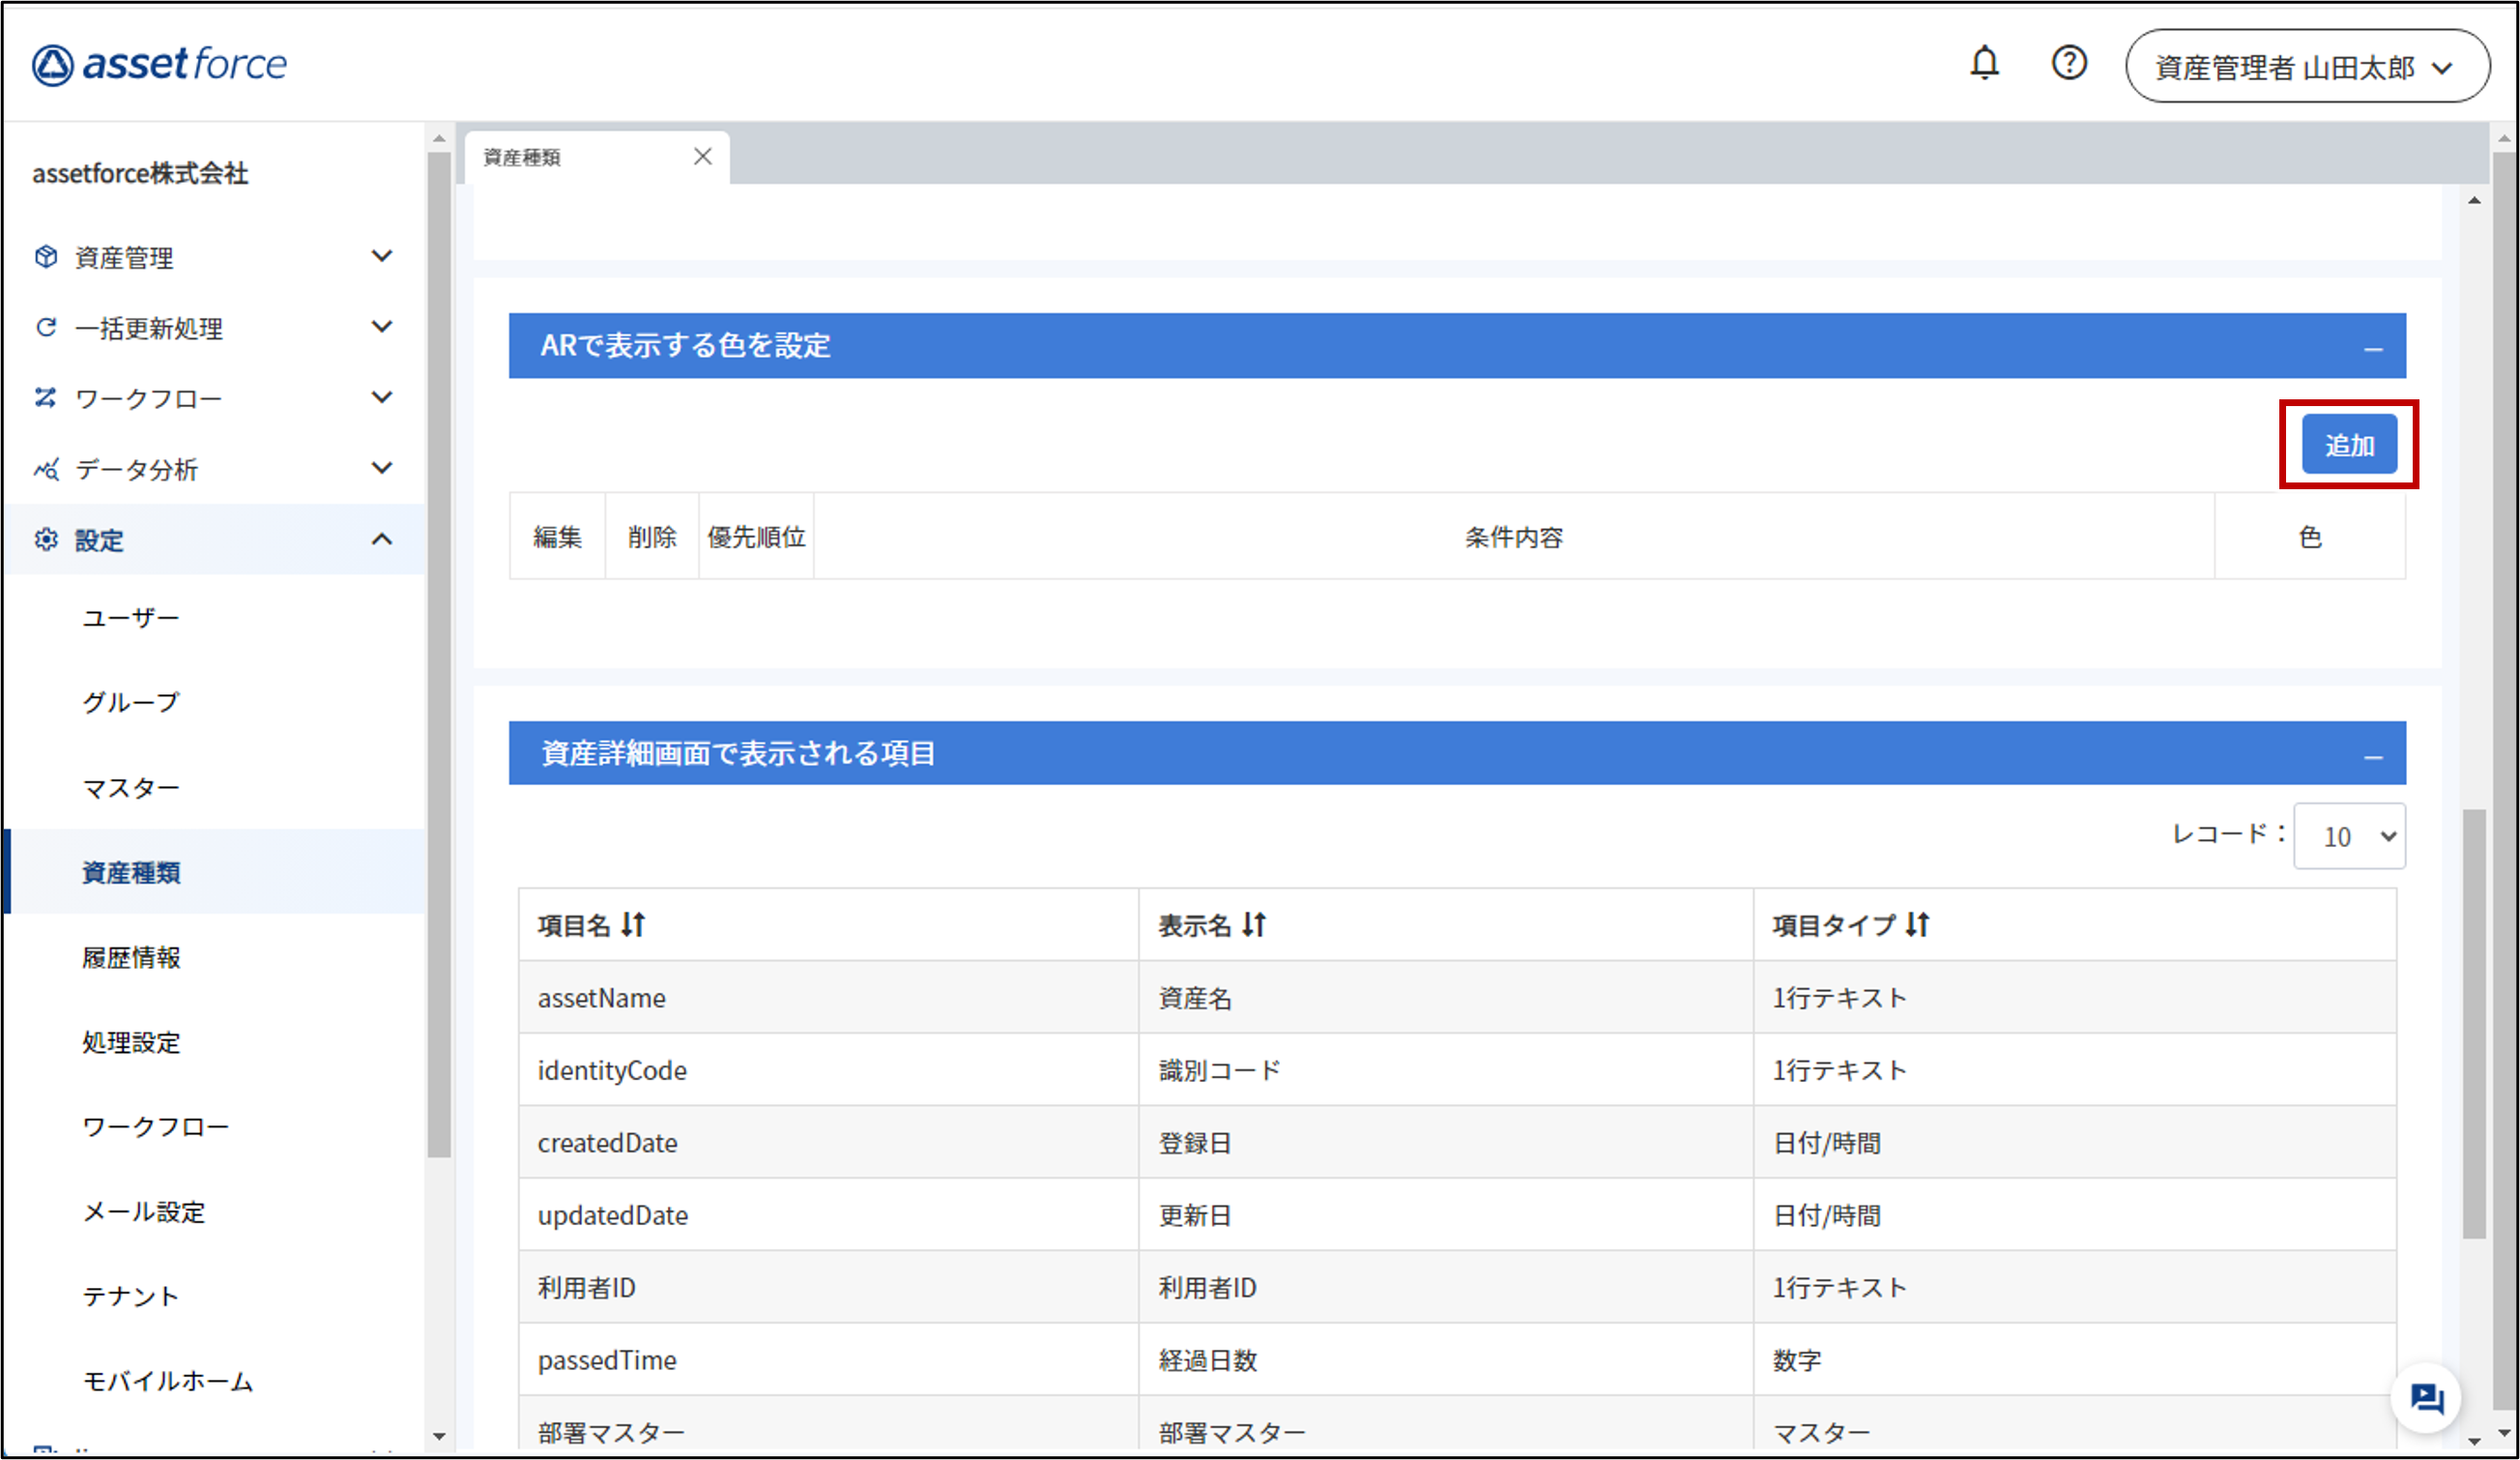Click the assetforce株式会社 company name

coord(140,173)
